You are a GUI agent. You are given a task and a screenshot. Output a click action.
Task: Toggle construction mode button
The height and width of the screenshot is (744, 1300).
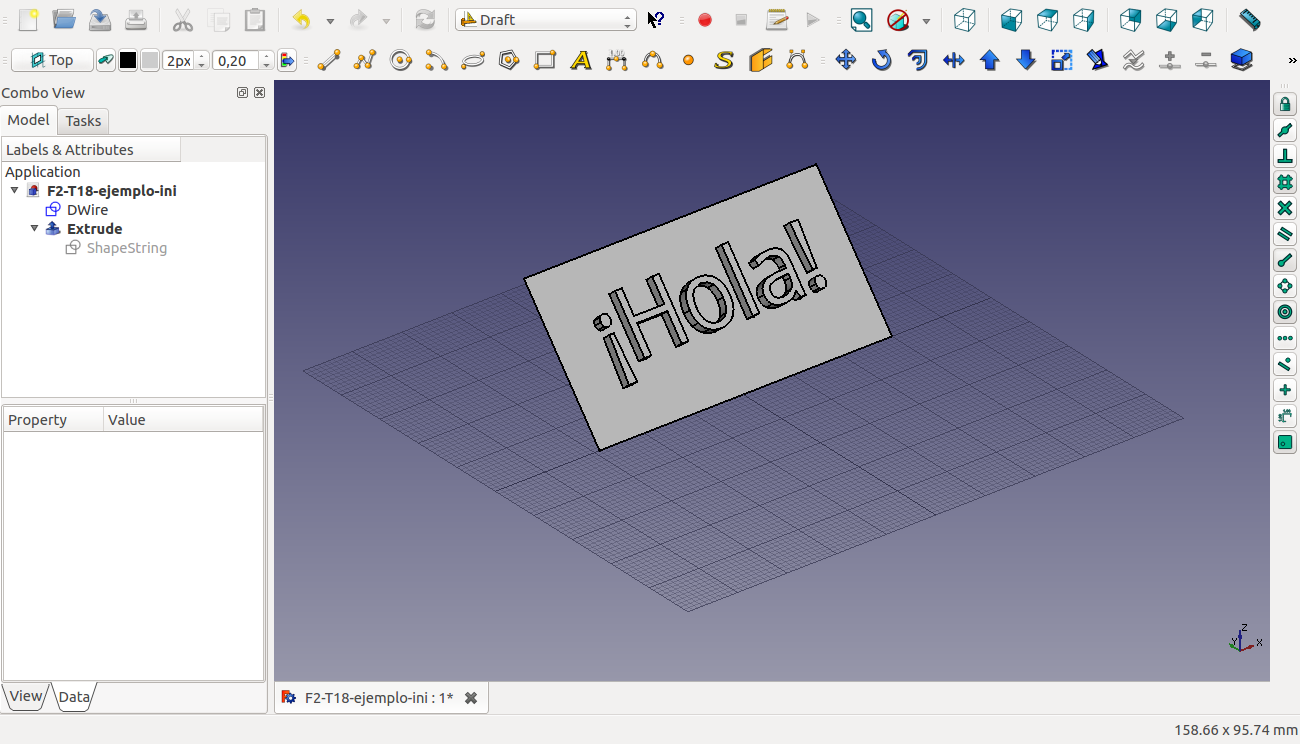click(105, 61)
